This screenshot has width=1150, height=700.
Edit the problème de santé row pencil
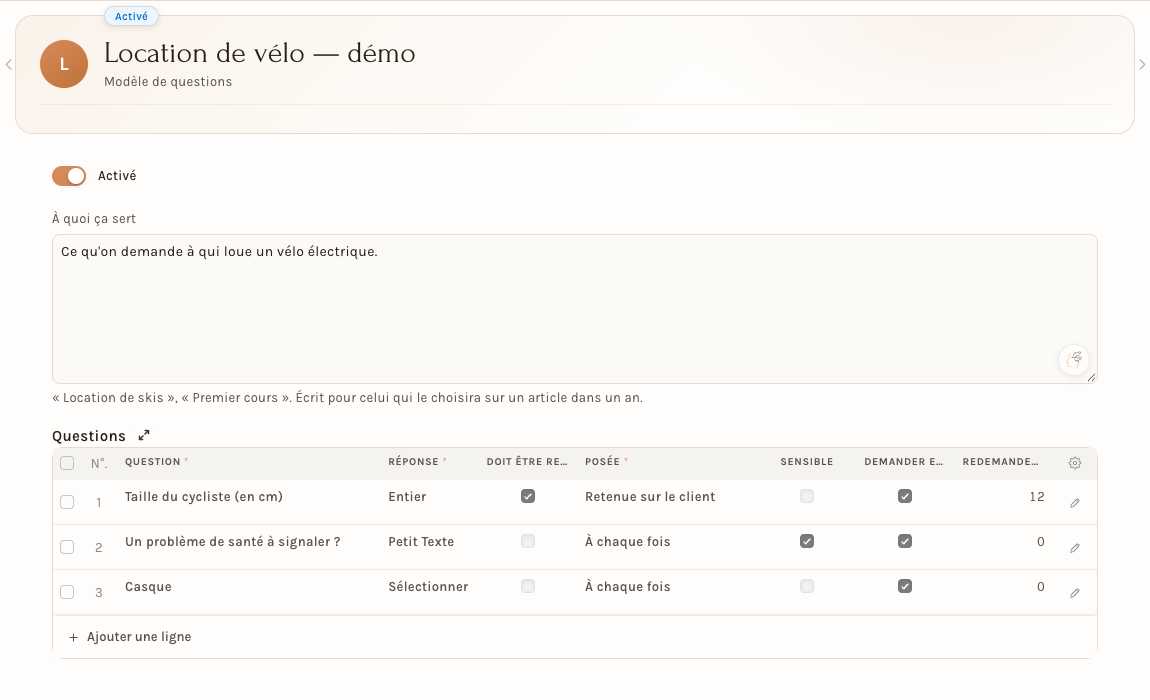point(1074,548)
